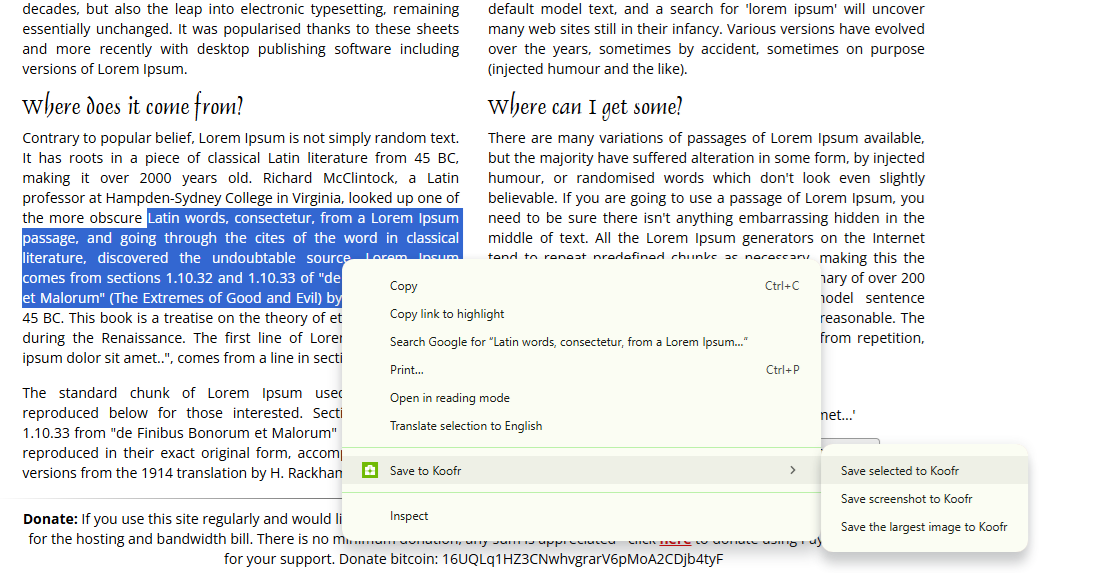
Task: Click the 'Where can I get some?' heading
Action: pos(585,106)
